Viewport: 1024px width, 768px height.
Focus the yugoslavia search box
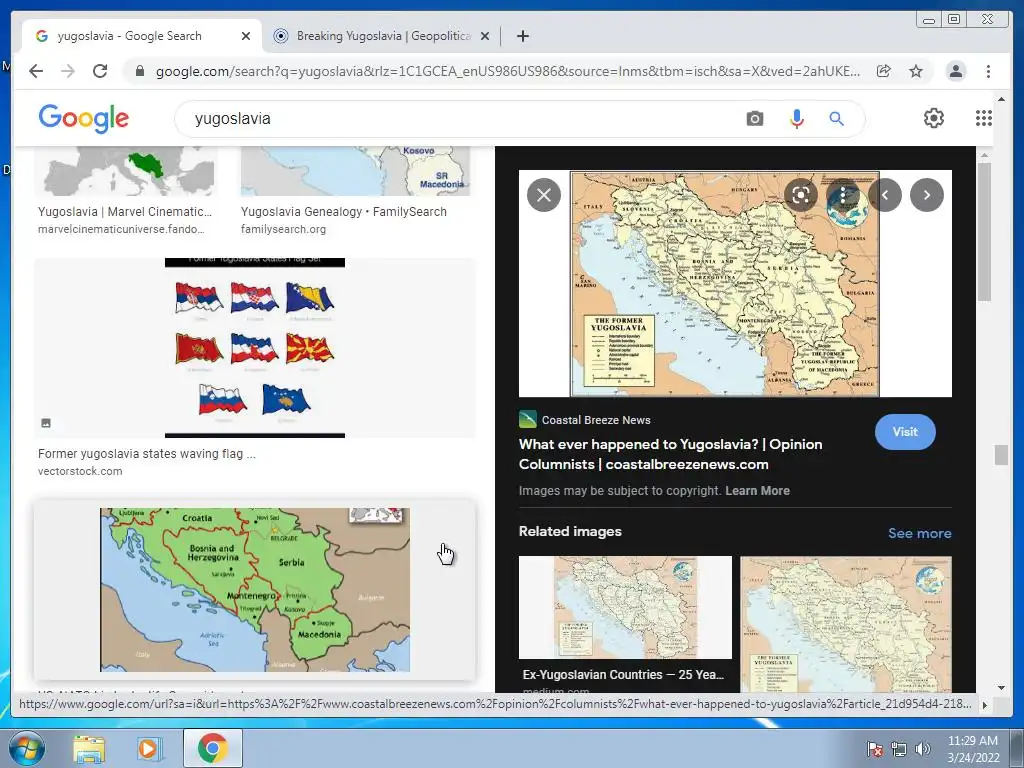tap(457, 119)
